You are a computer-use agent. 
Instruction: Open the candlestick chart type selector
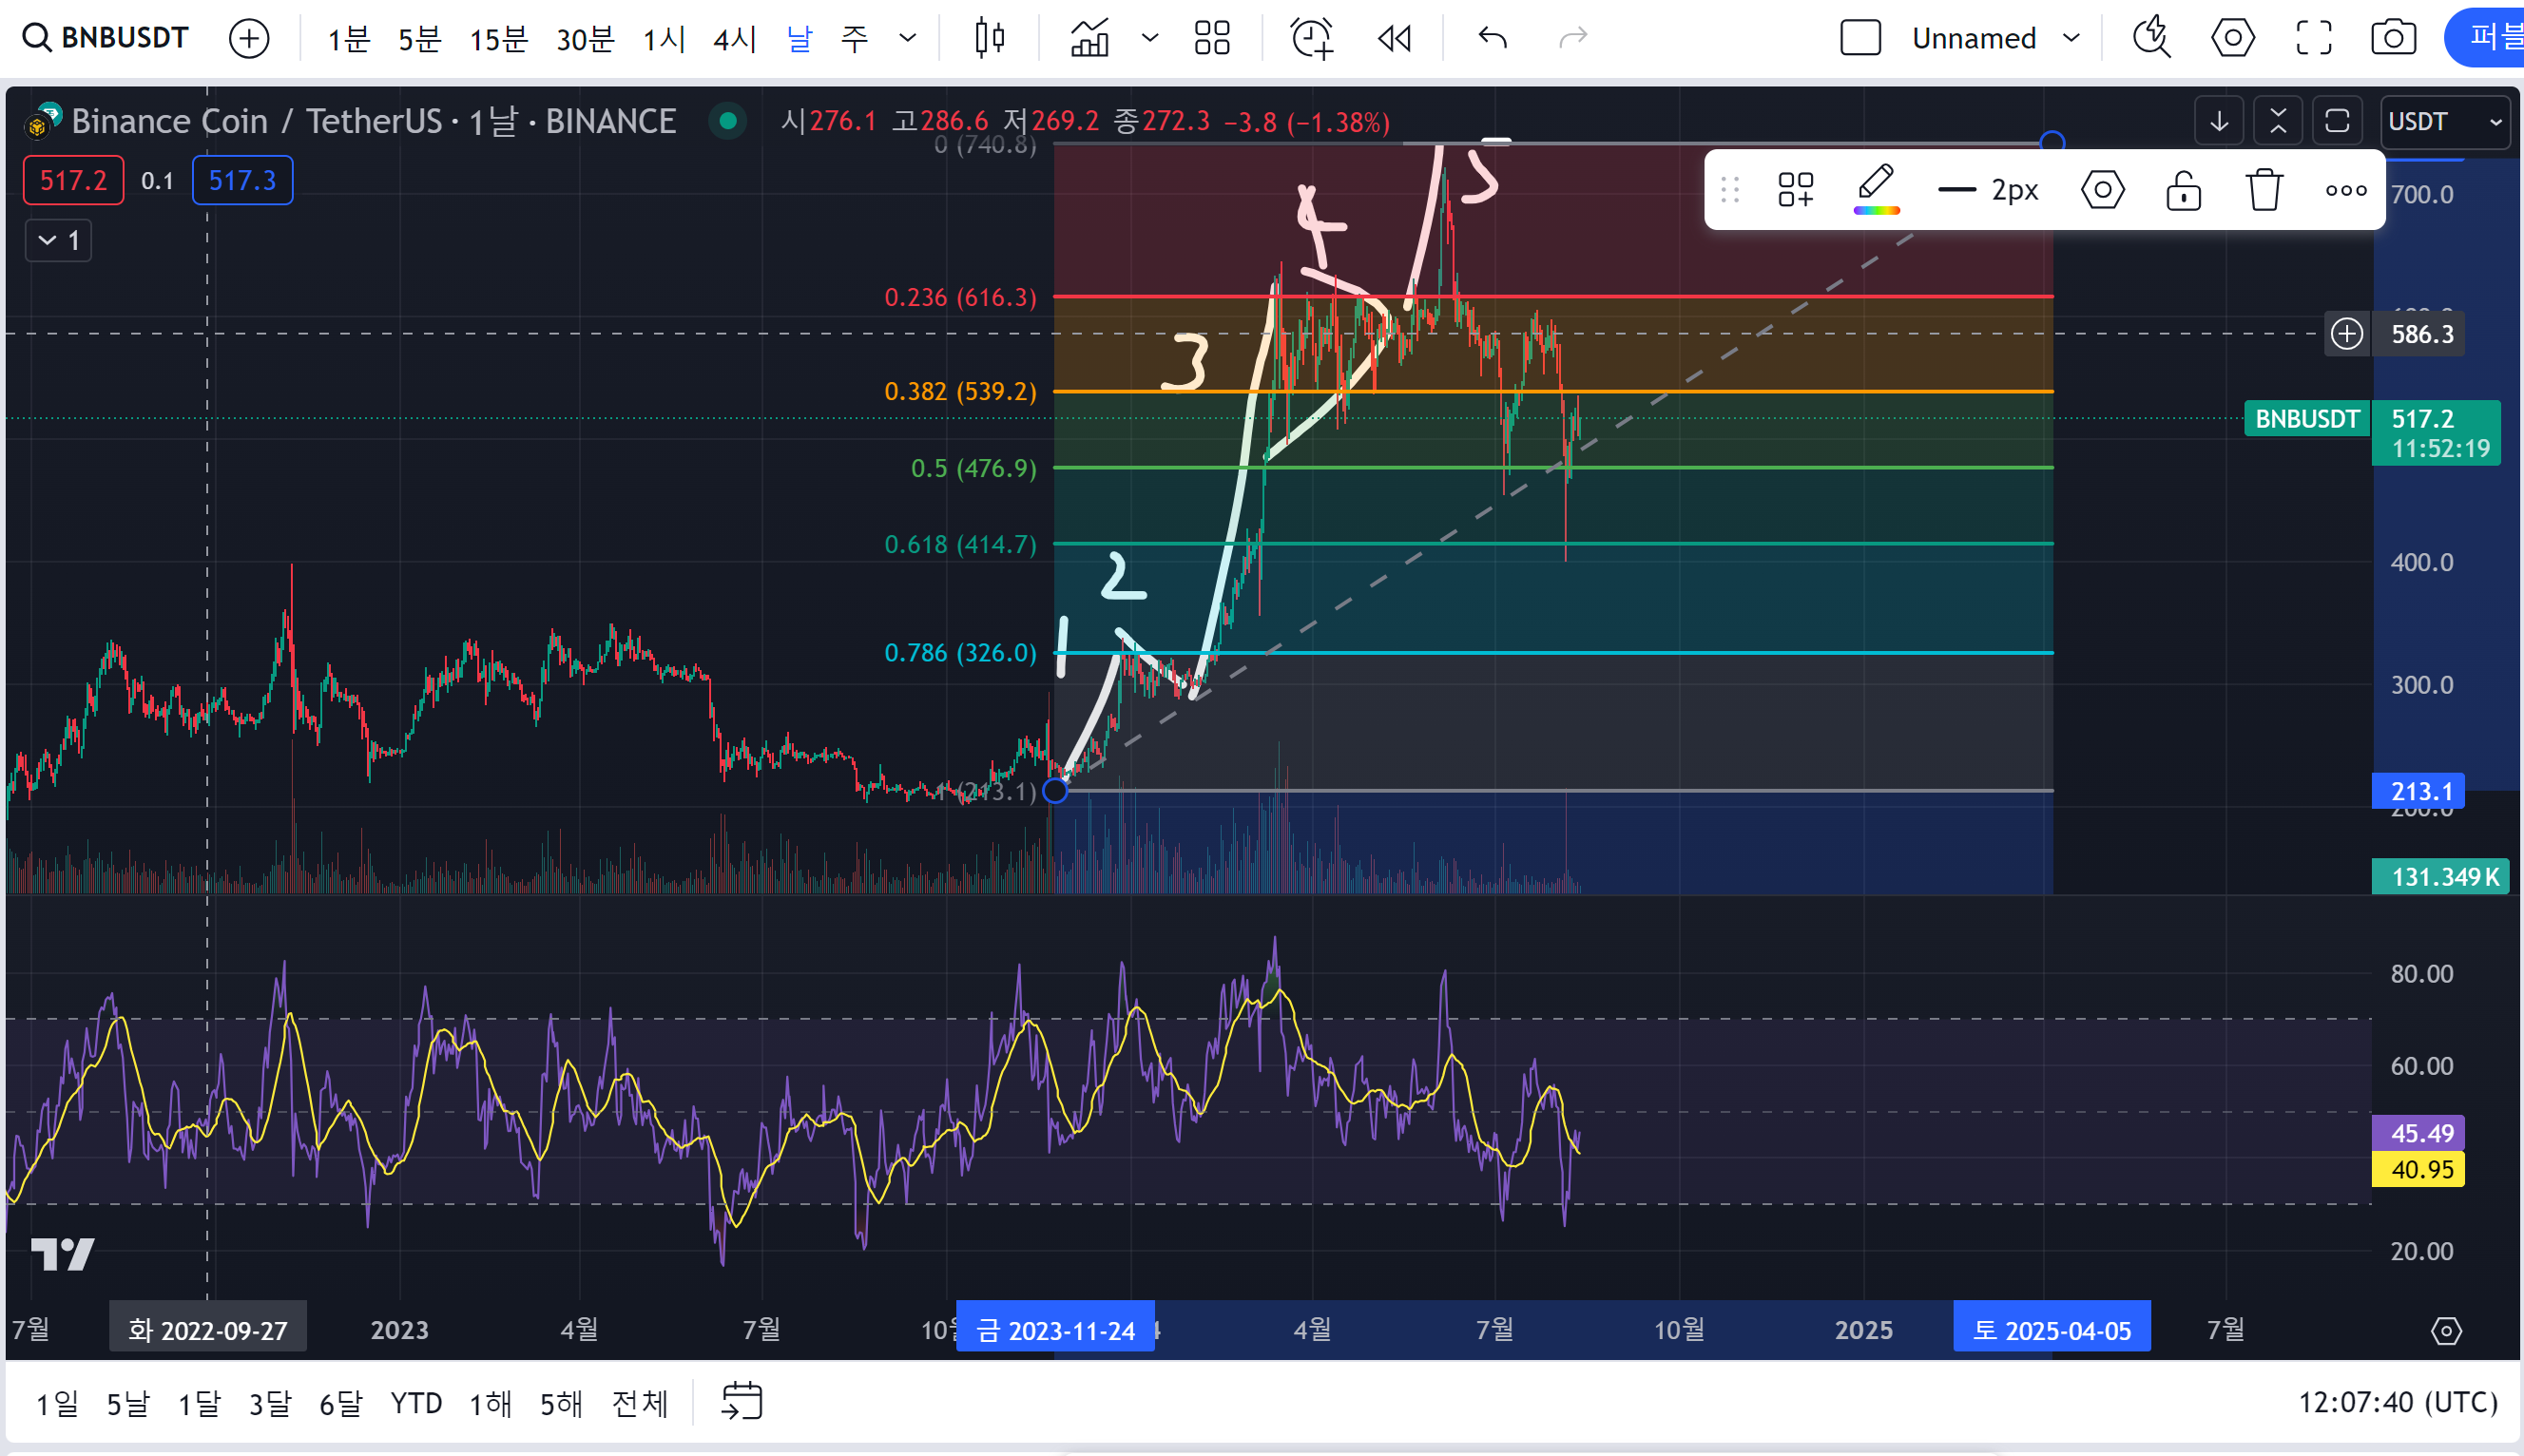(990, 38)
